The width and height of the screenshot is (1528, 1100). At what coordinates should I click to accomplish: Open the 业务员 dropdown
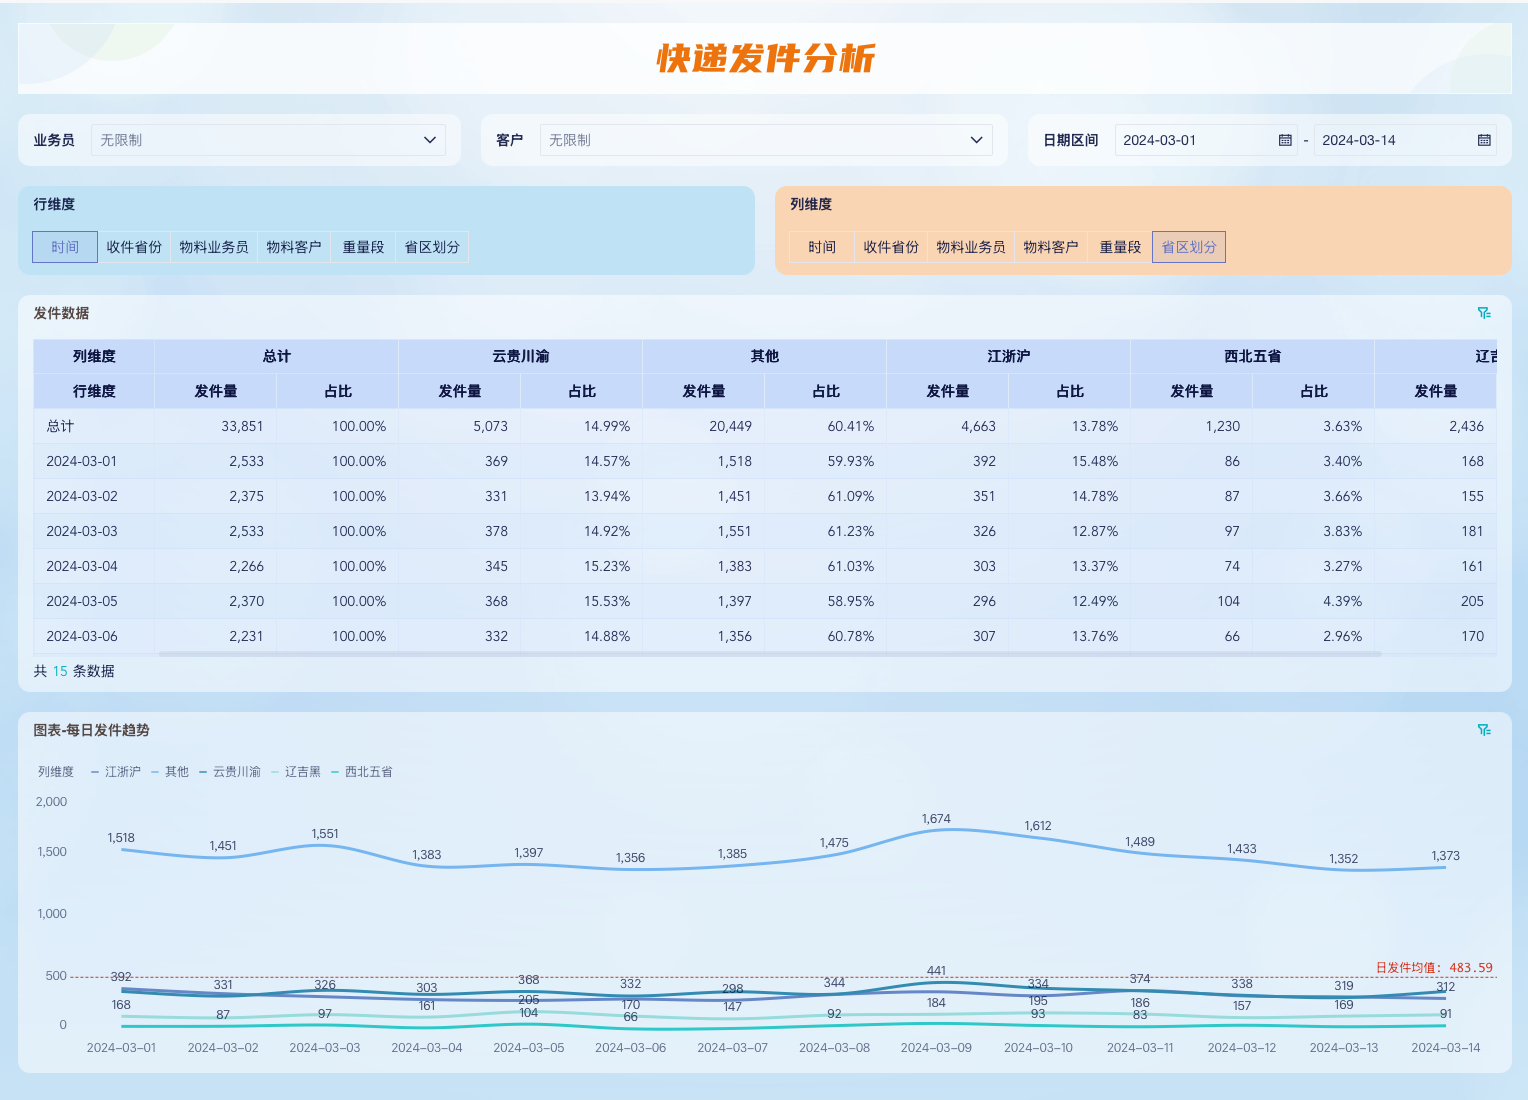click(267, 140)
